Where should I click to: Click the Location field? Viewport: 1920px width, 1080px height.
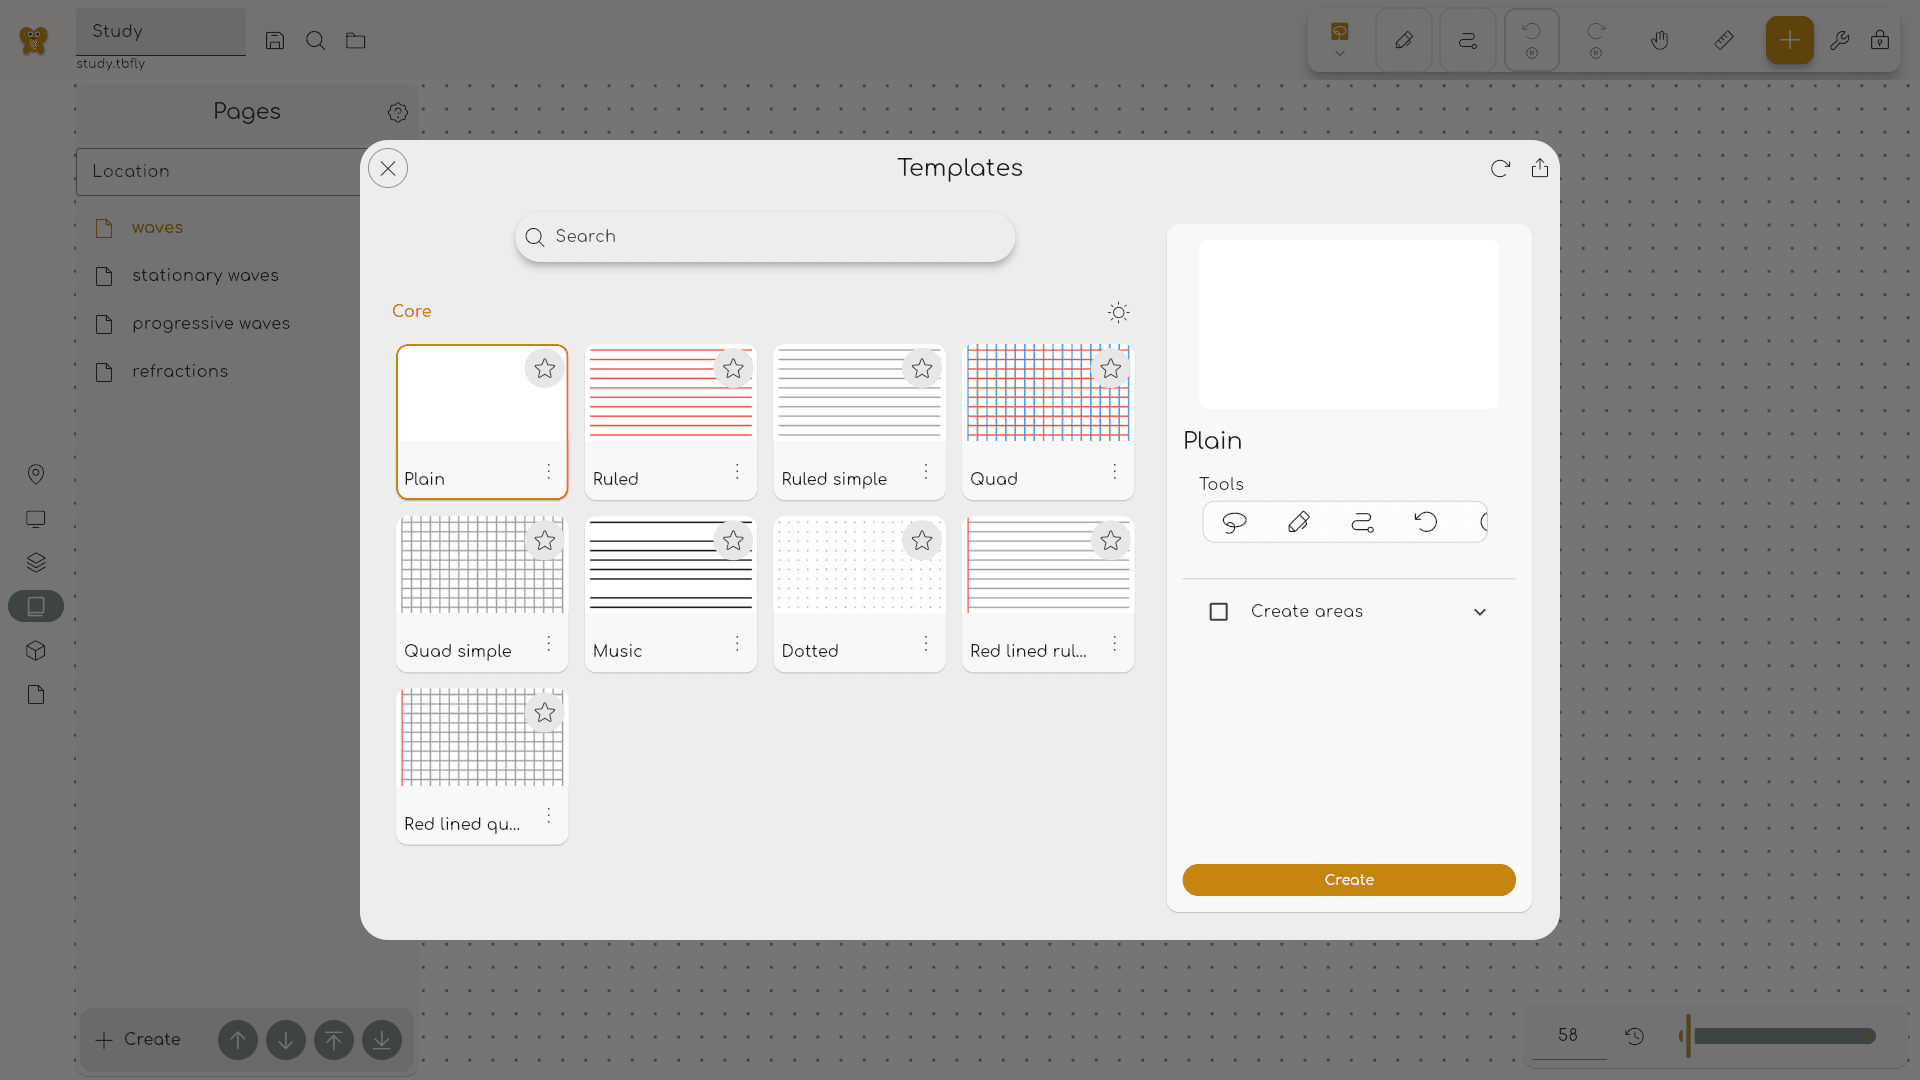click(x=218, y=172)
